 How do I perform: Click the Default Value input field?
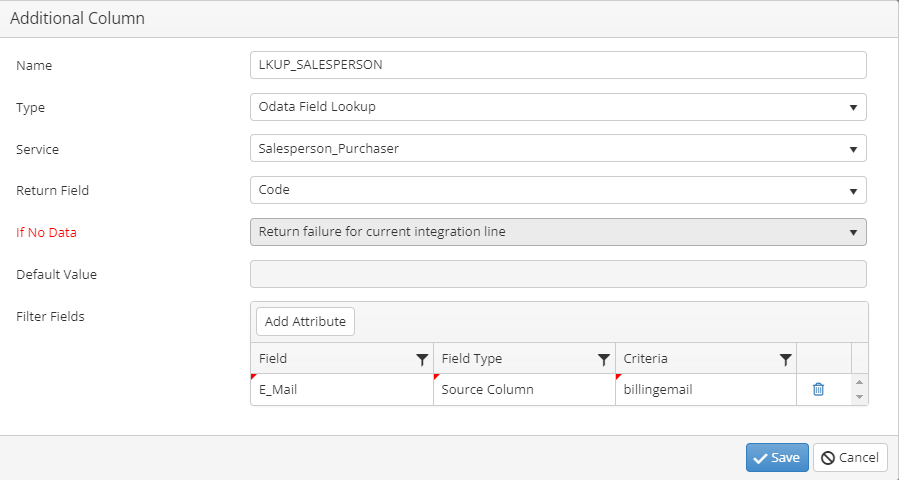coord(558,274)
